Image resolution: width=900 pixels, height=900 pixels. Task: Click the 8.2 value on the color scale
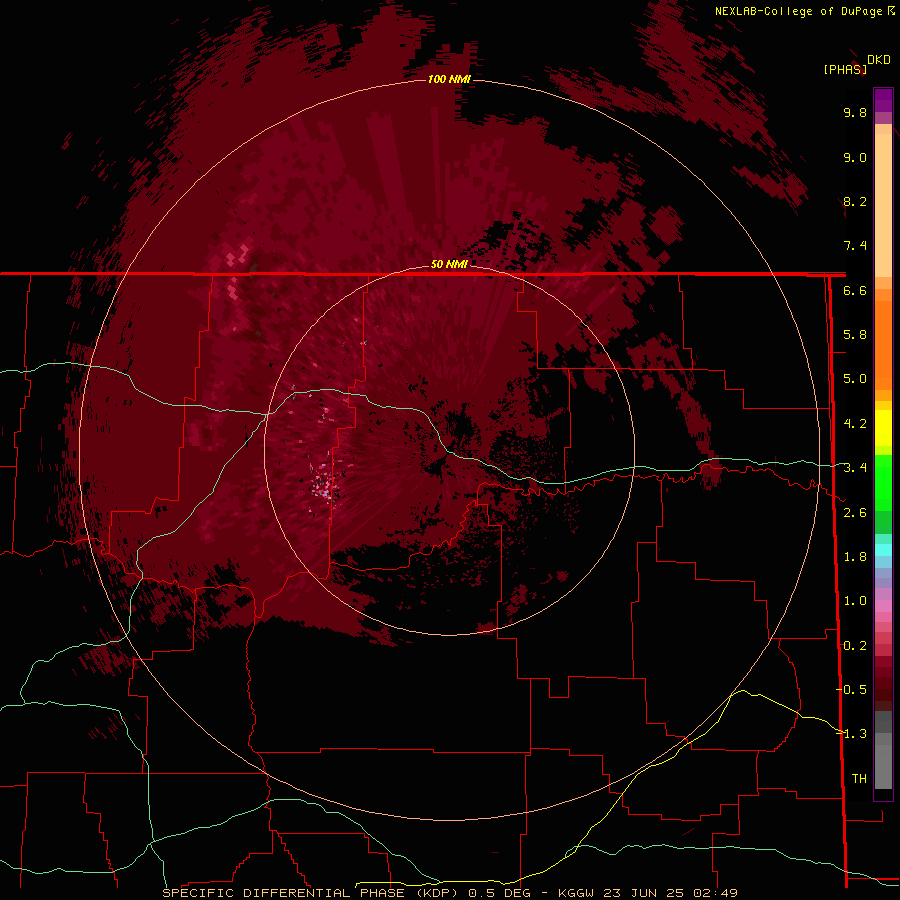tap(855, 201)
